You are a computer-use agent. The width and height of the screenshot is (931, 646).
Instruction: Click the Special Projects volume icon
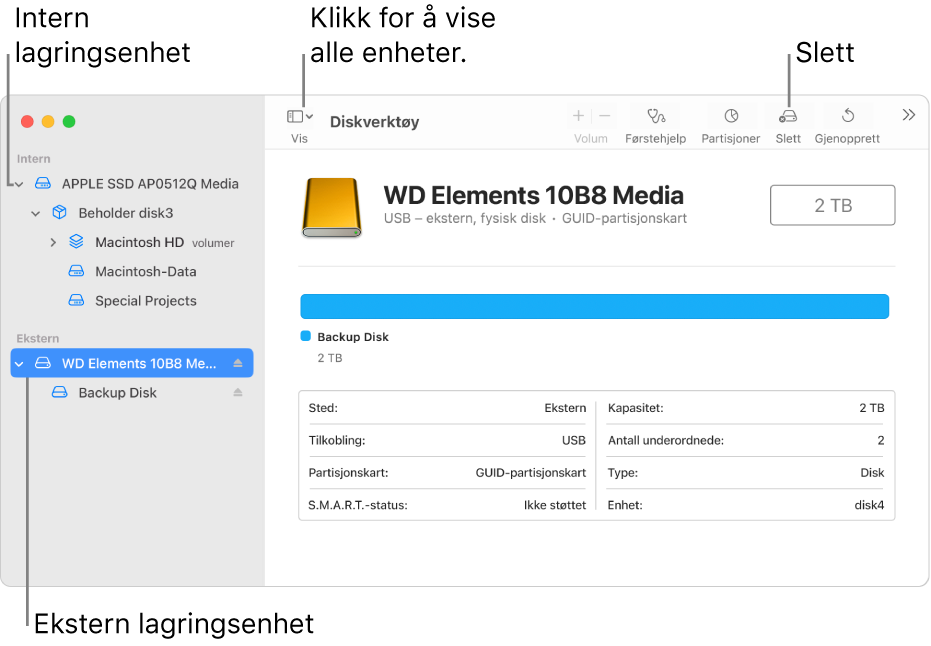[77, 300]
